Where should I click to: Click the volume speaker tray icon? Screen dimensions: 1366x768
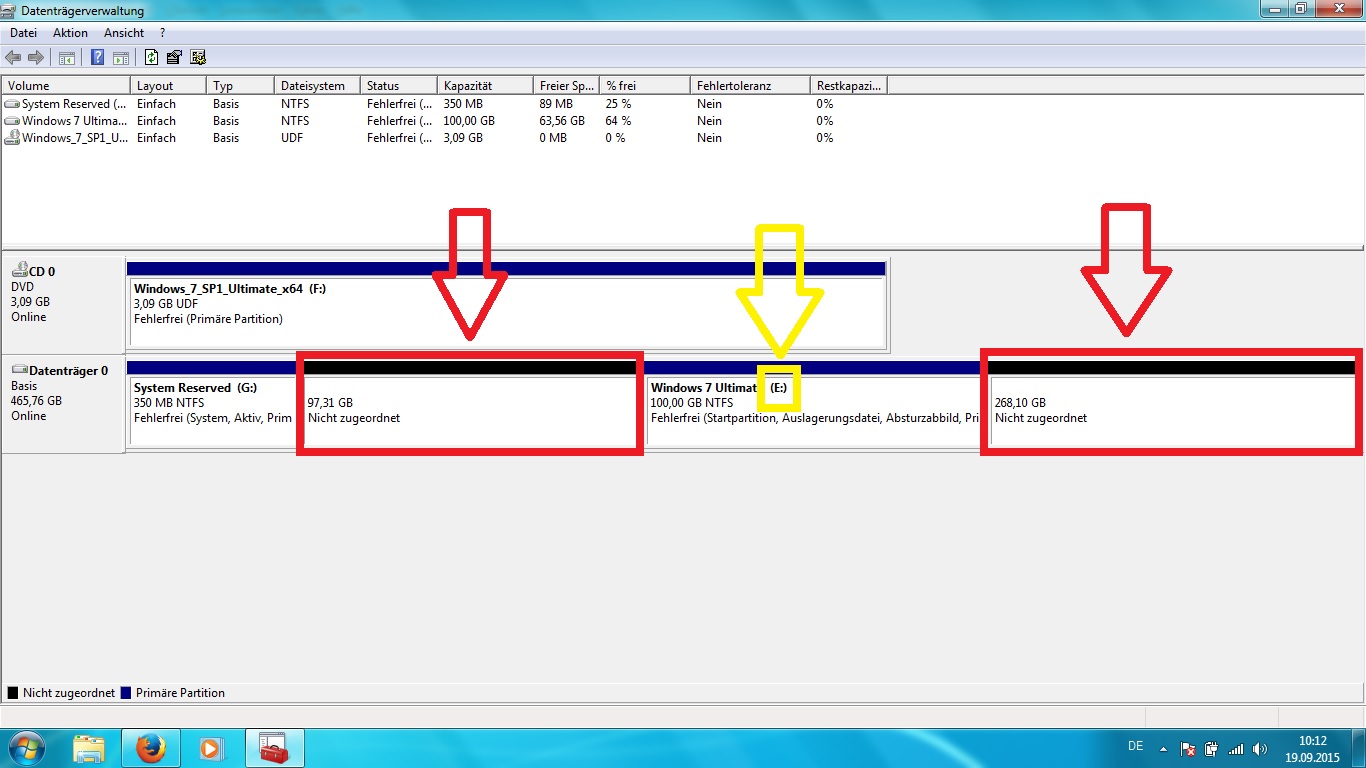pyautogui.click(x=1260, y=748)
